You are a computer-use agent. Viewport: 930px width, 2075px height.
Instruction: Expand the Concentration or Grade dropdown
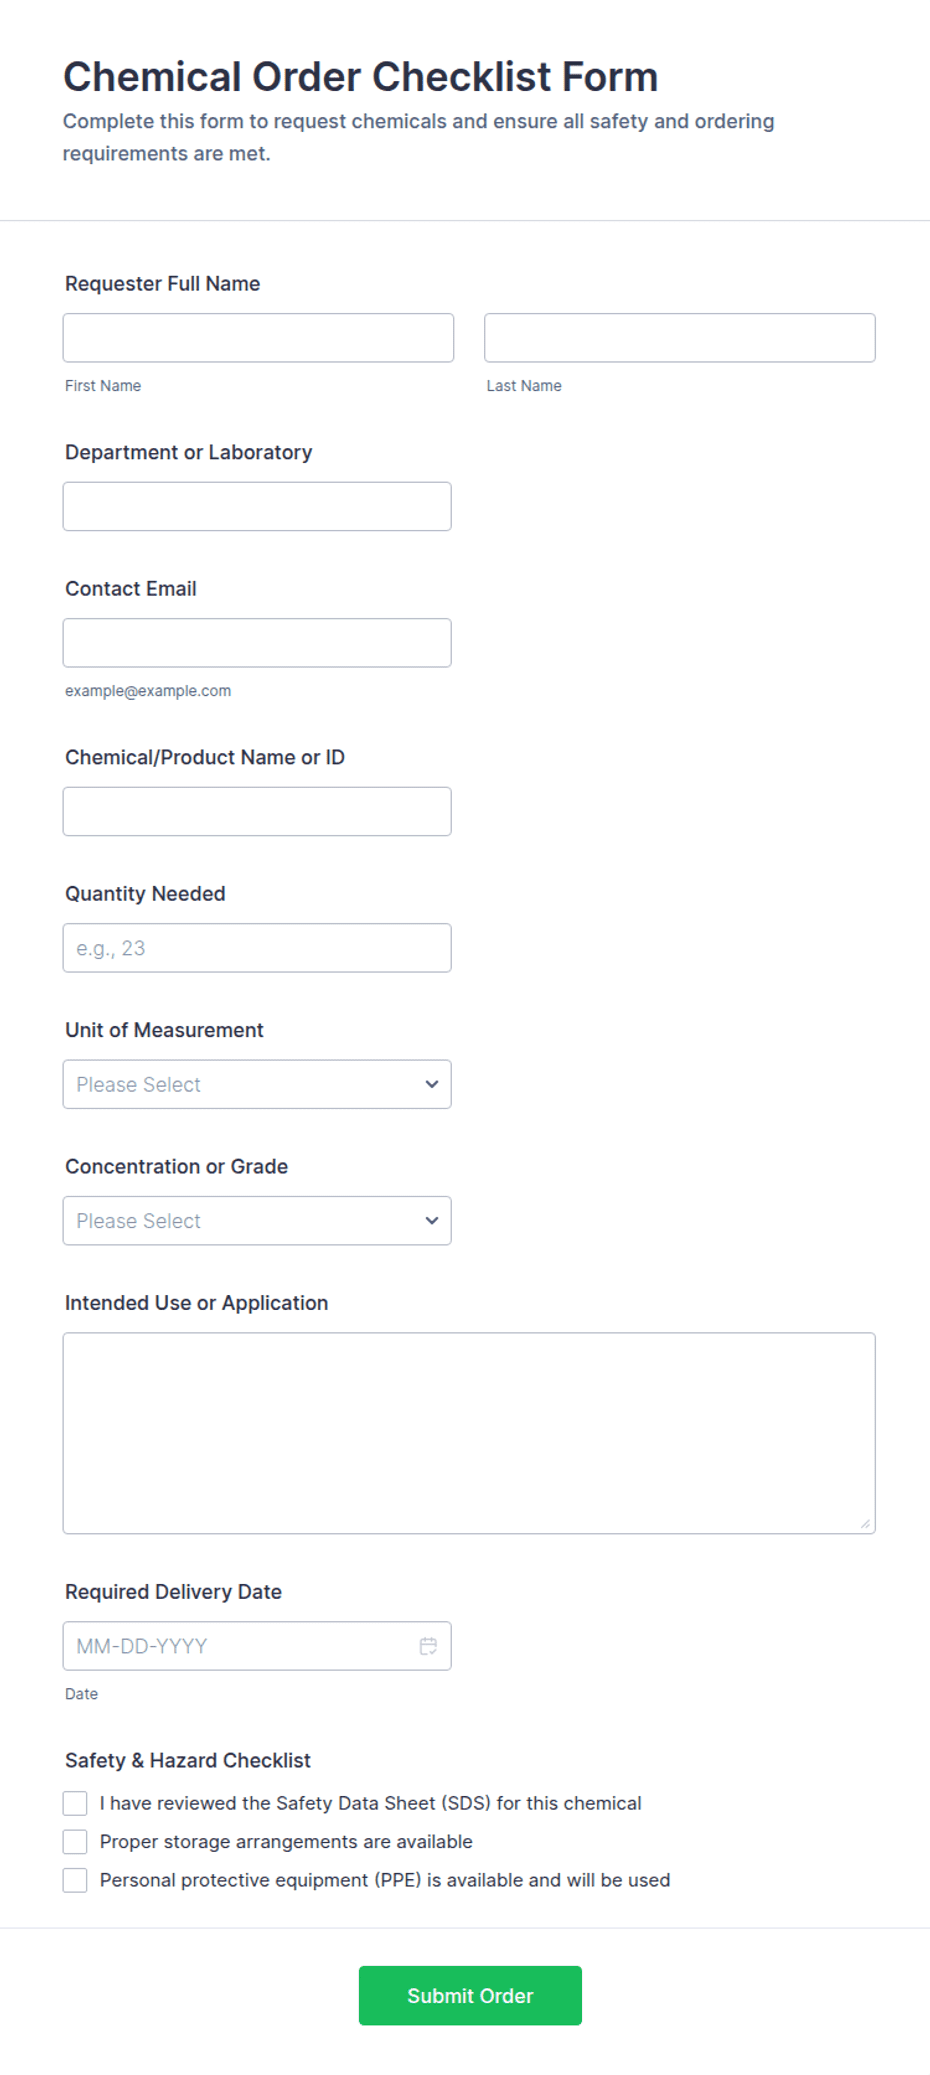tap(256, 1221)
